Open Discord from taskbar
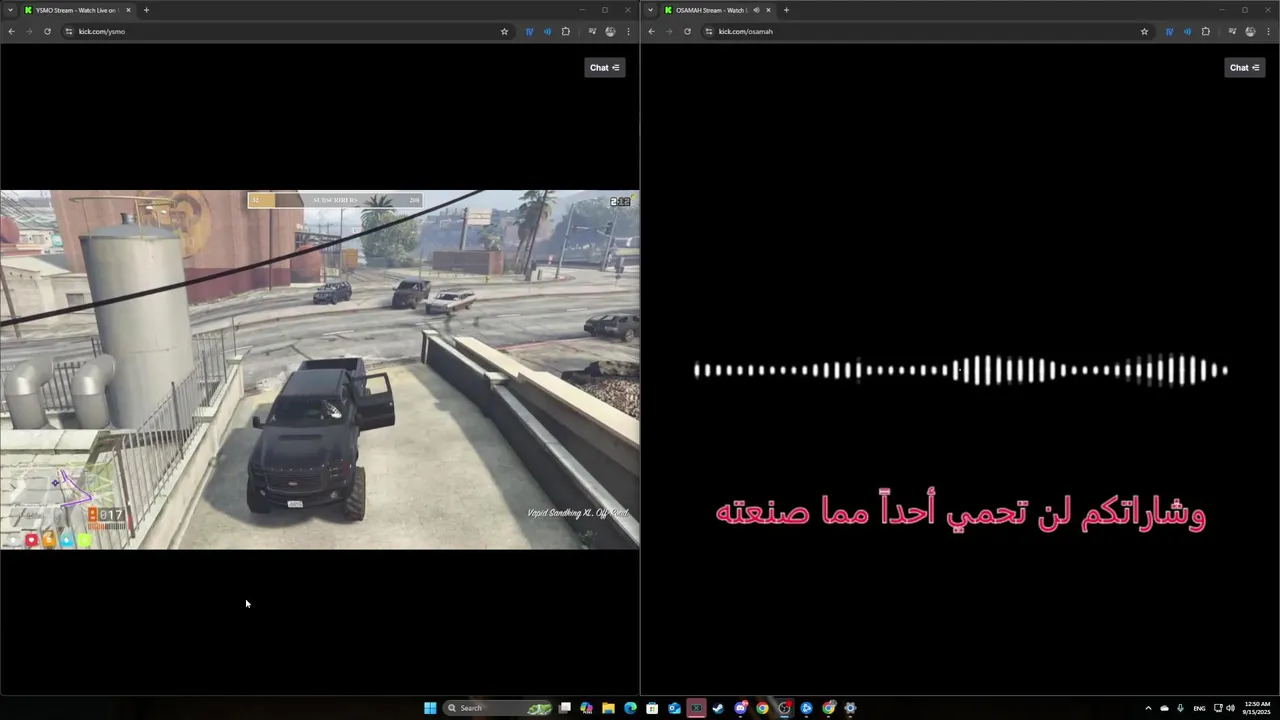The height and width of the screenshot is (720, 1280). pyautogui.click(x=740, y=708)
